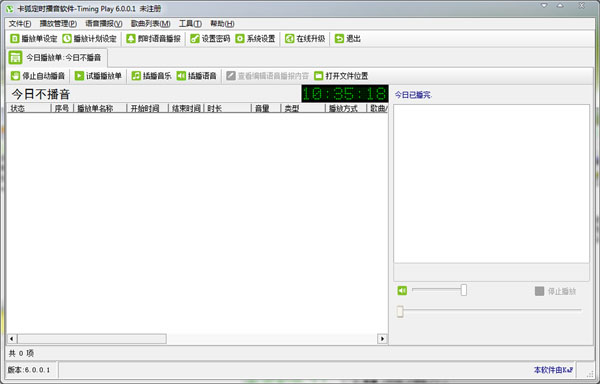Screen dimensions: 600x384
Task: Click 插播语音 insert voice button
Action: pos(197,76)
